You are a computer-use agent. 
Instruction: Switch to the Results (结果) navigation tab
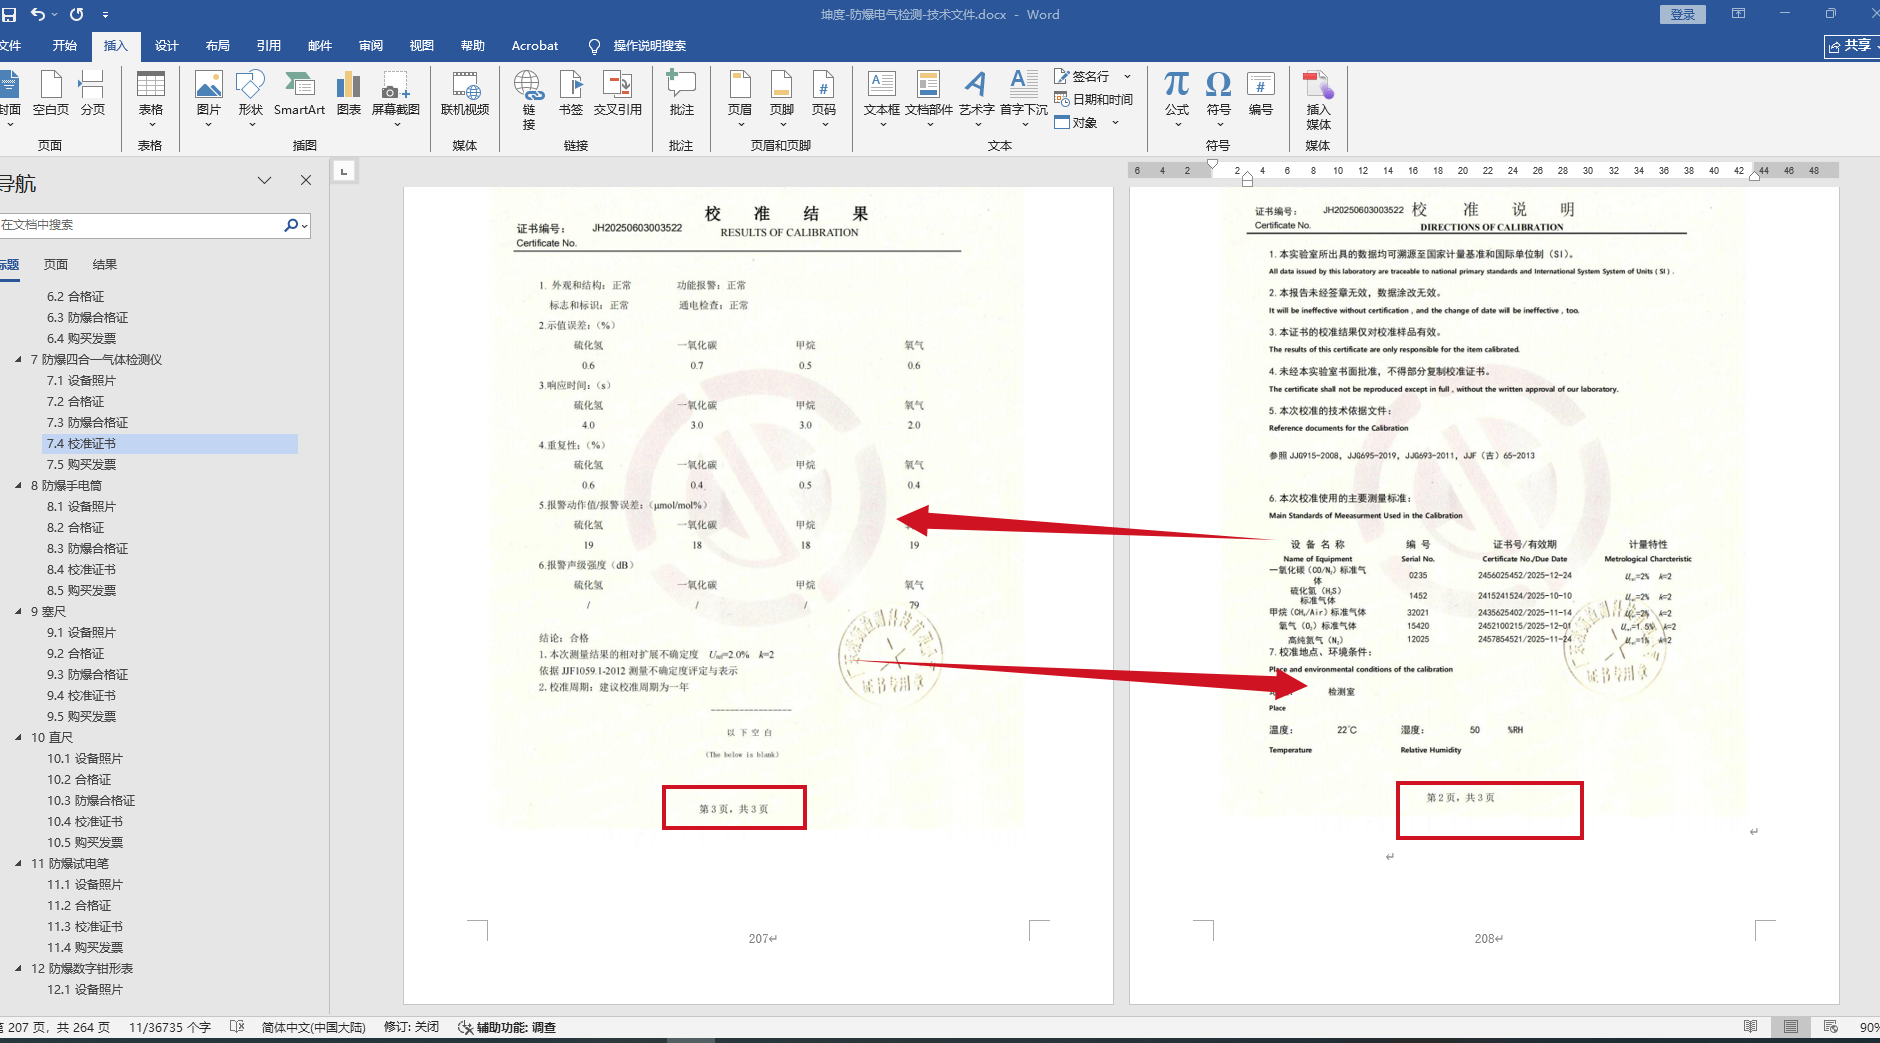[105, 265]
